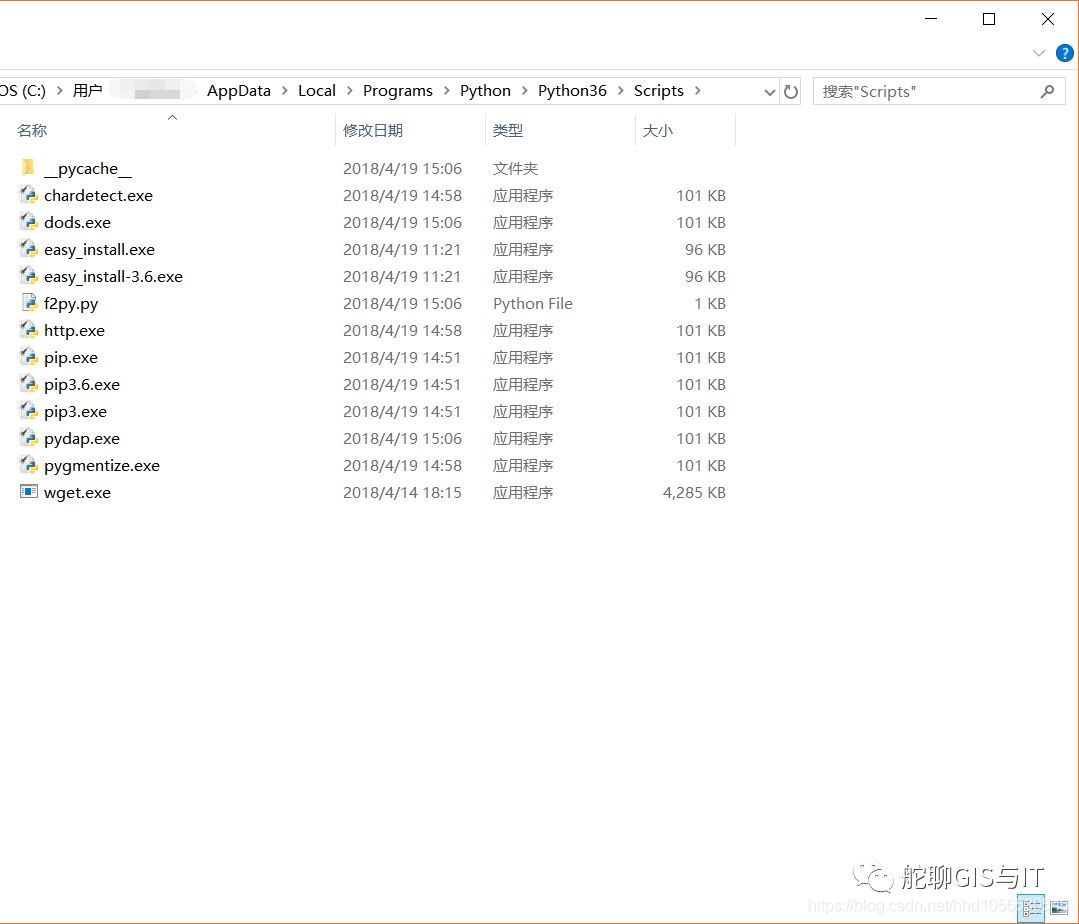Switch to large icons view
The image size is (1079, 924).
pyautogui.click(x=1059, y=908)
